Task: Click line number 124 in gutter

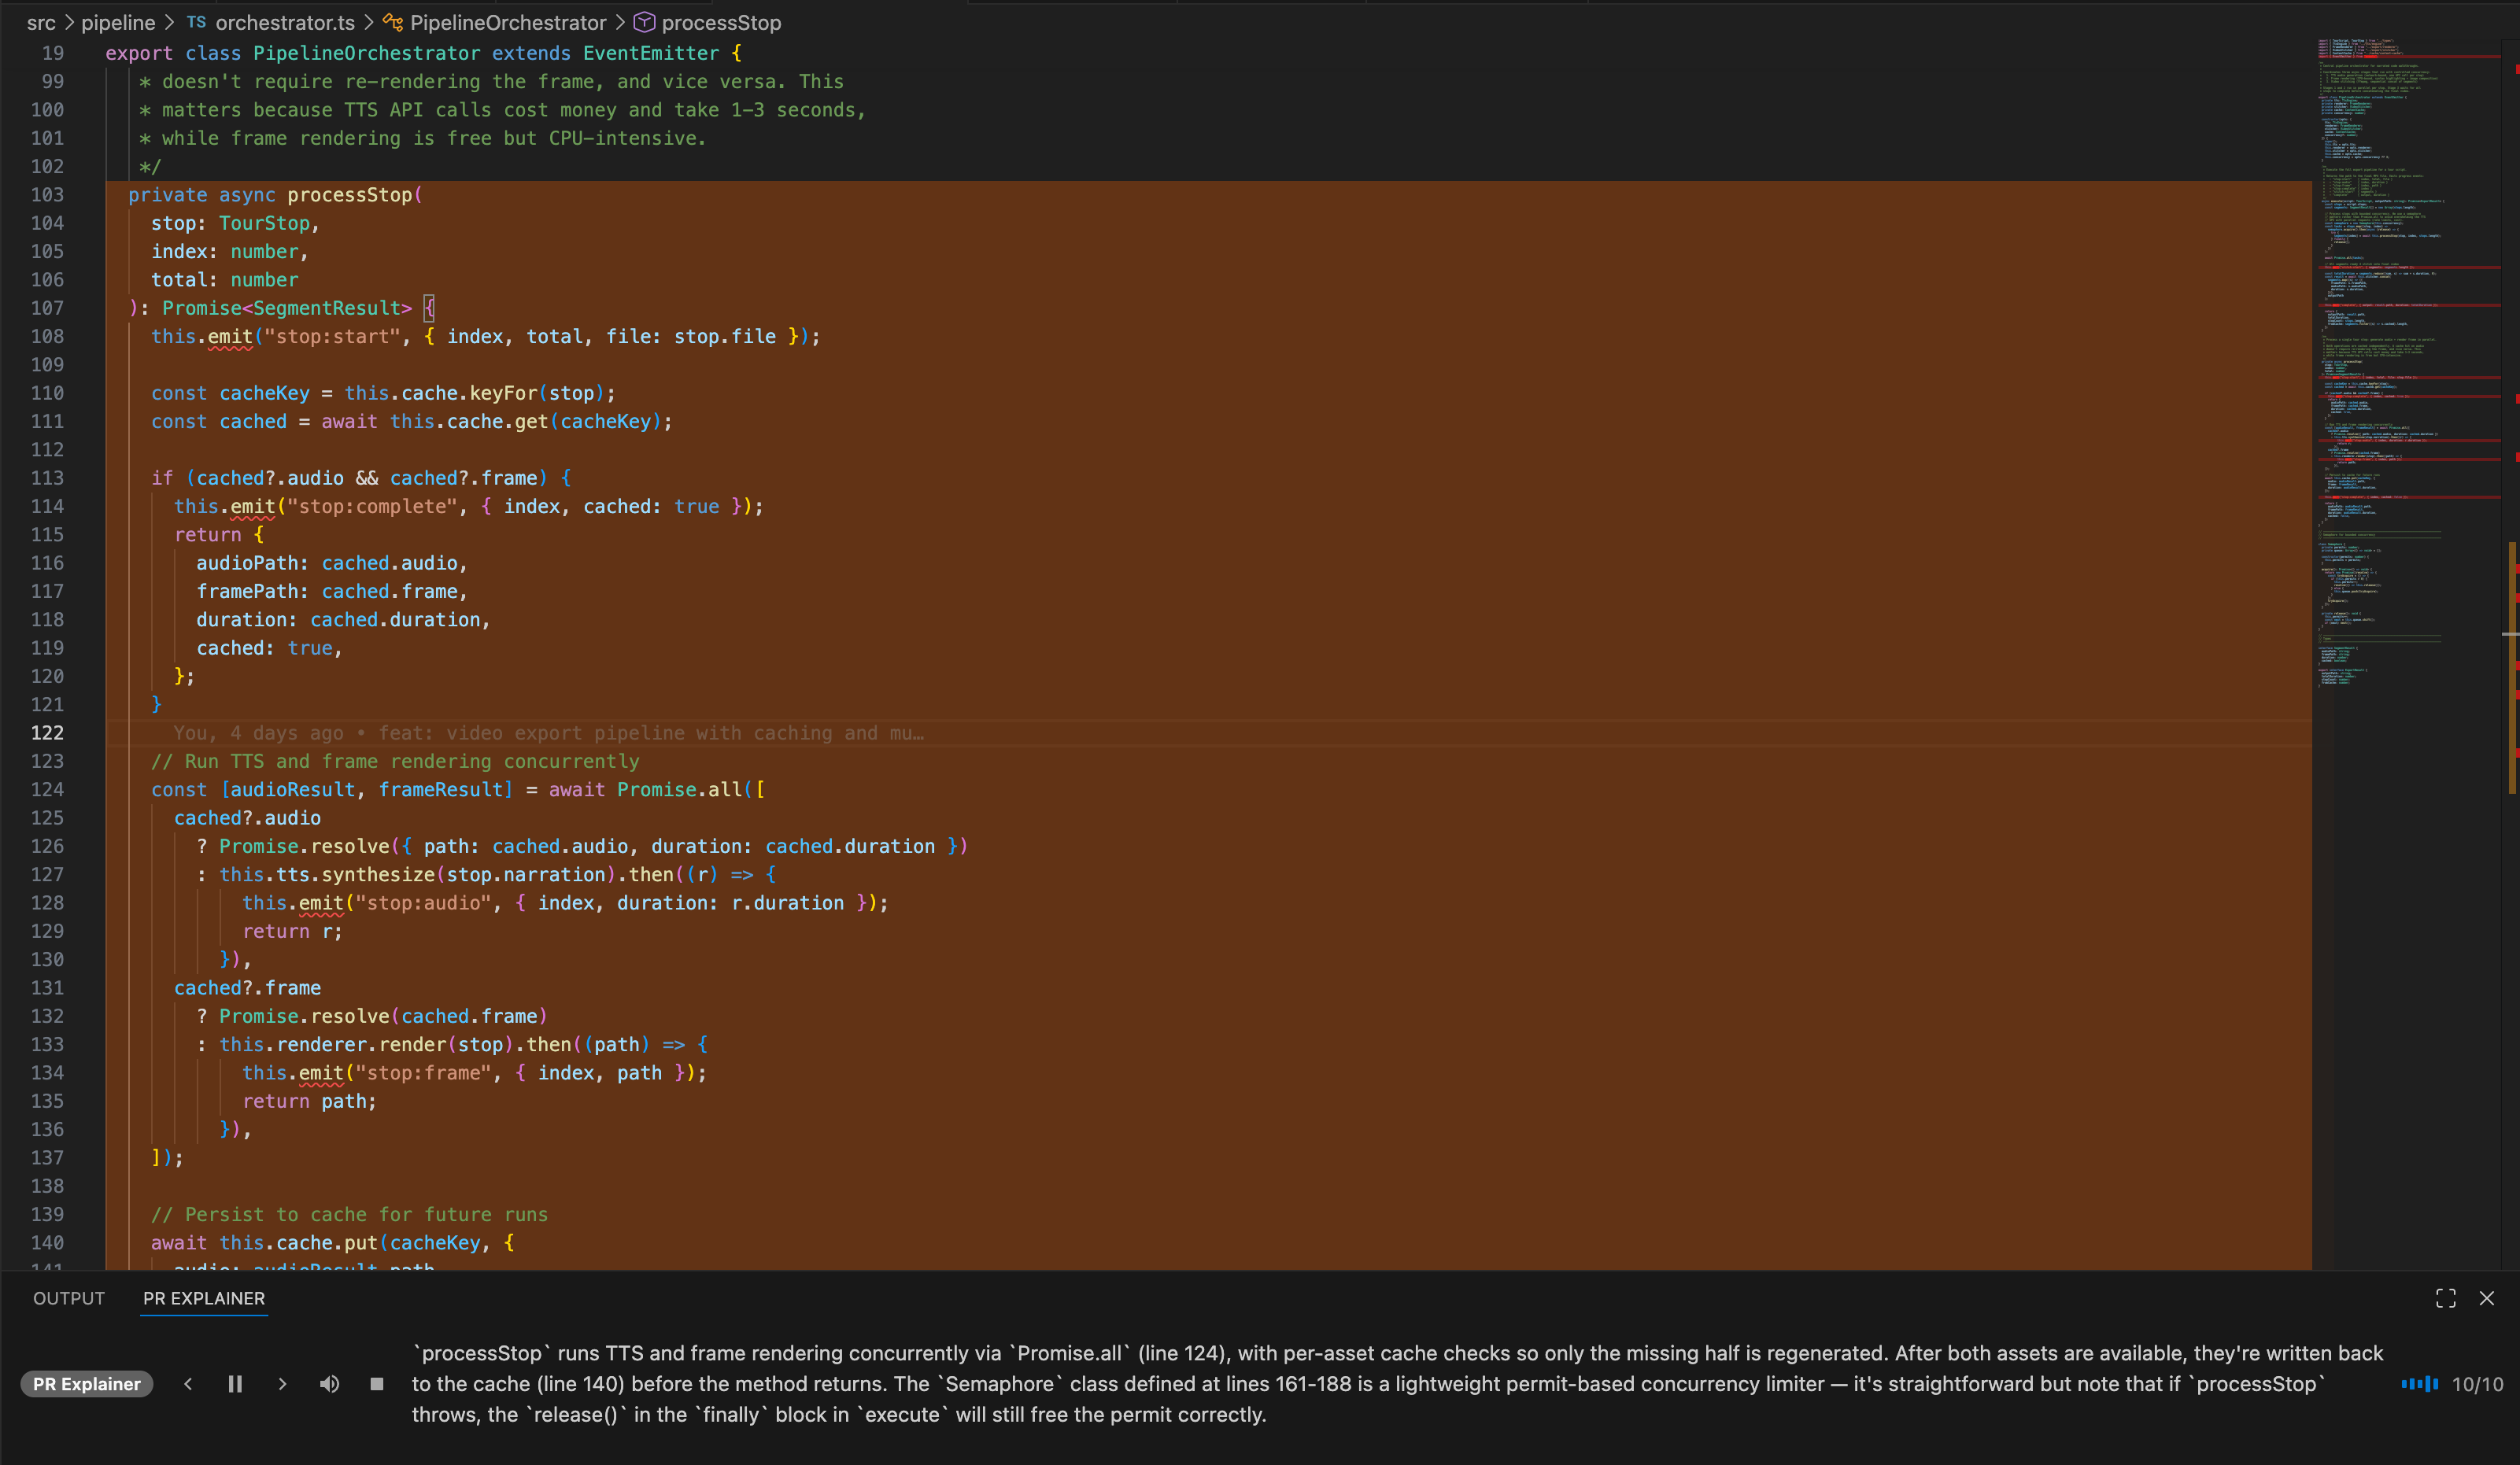Action: click(x=47, y=789)
